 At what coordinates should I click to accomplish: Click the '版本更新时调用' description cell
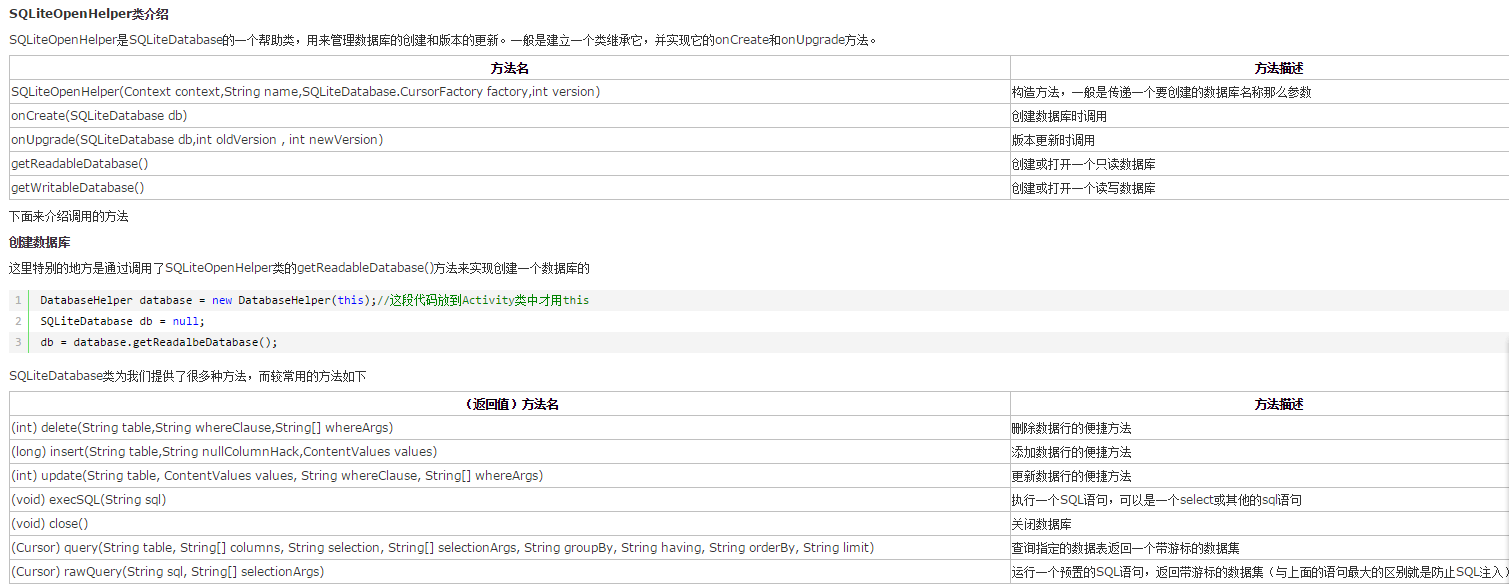[1260, 140]
